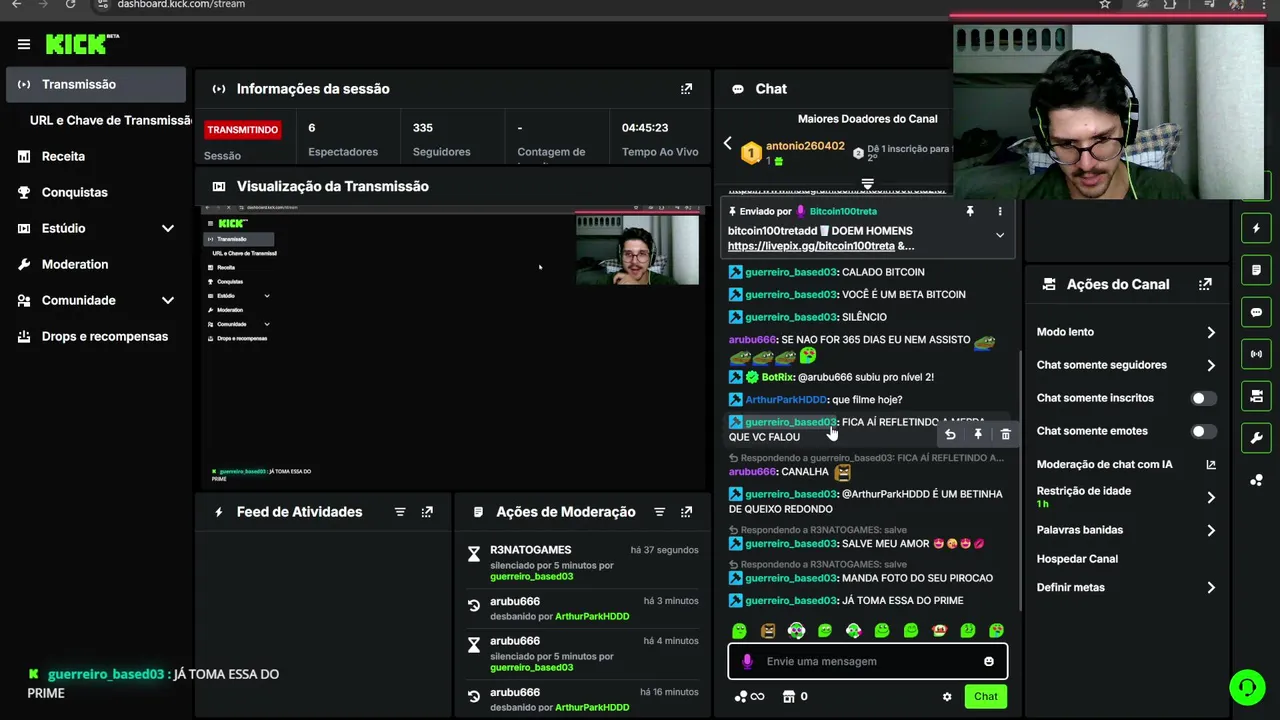
Task: Open Palavras banidas chevron
Action: 1211,530
